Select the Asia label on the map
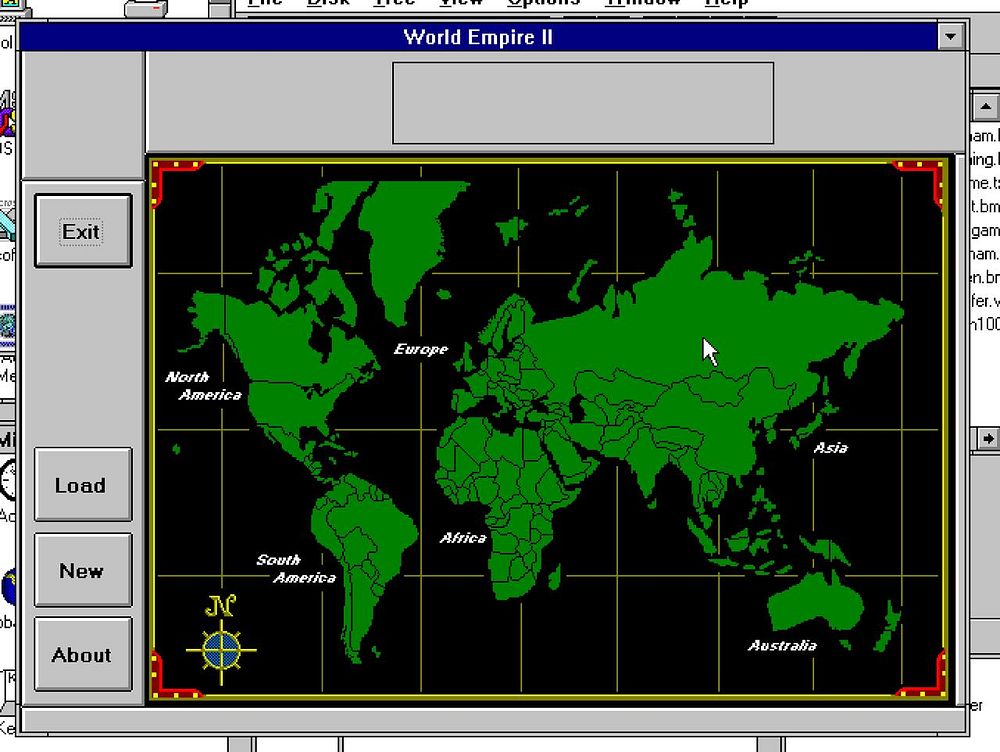The width and height of the screenshot is (1000, 752). tap(830, 448)
